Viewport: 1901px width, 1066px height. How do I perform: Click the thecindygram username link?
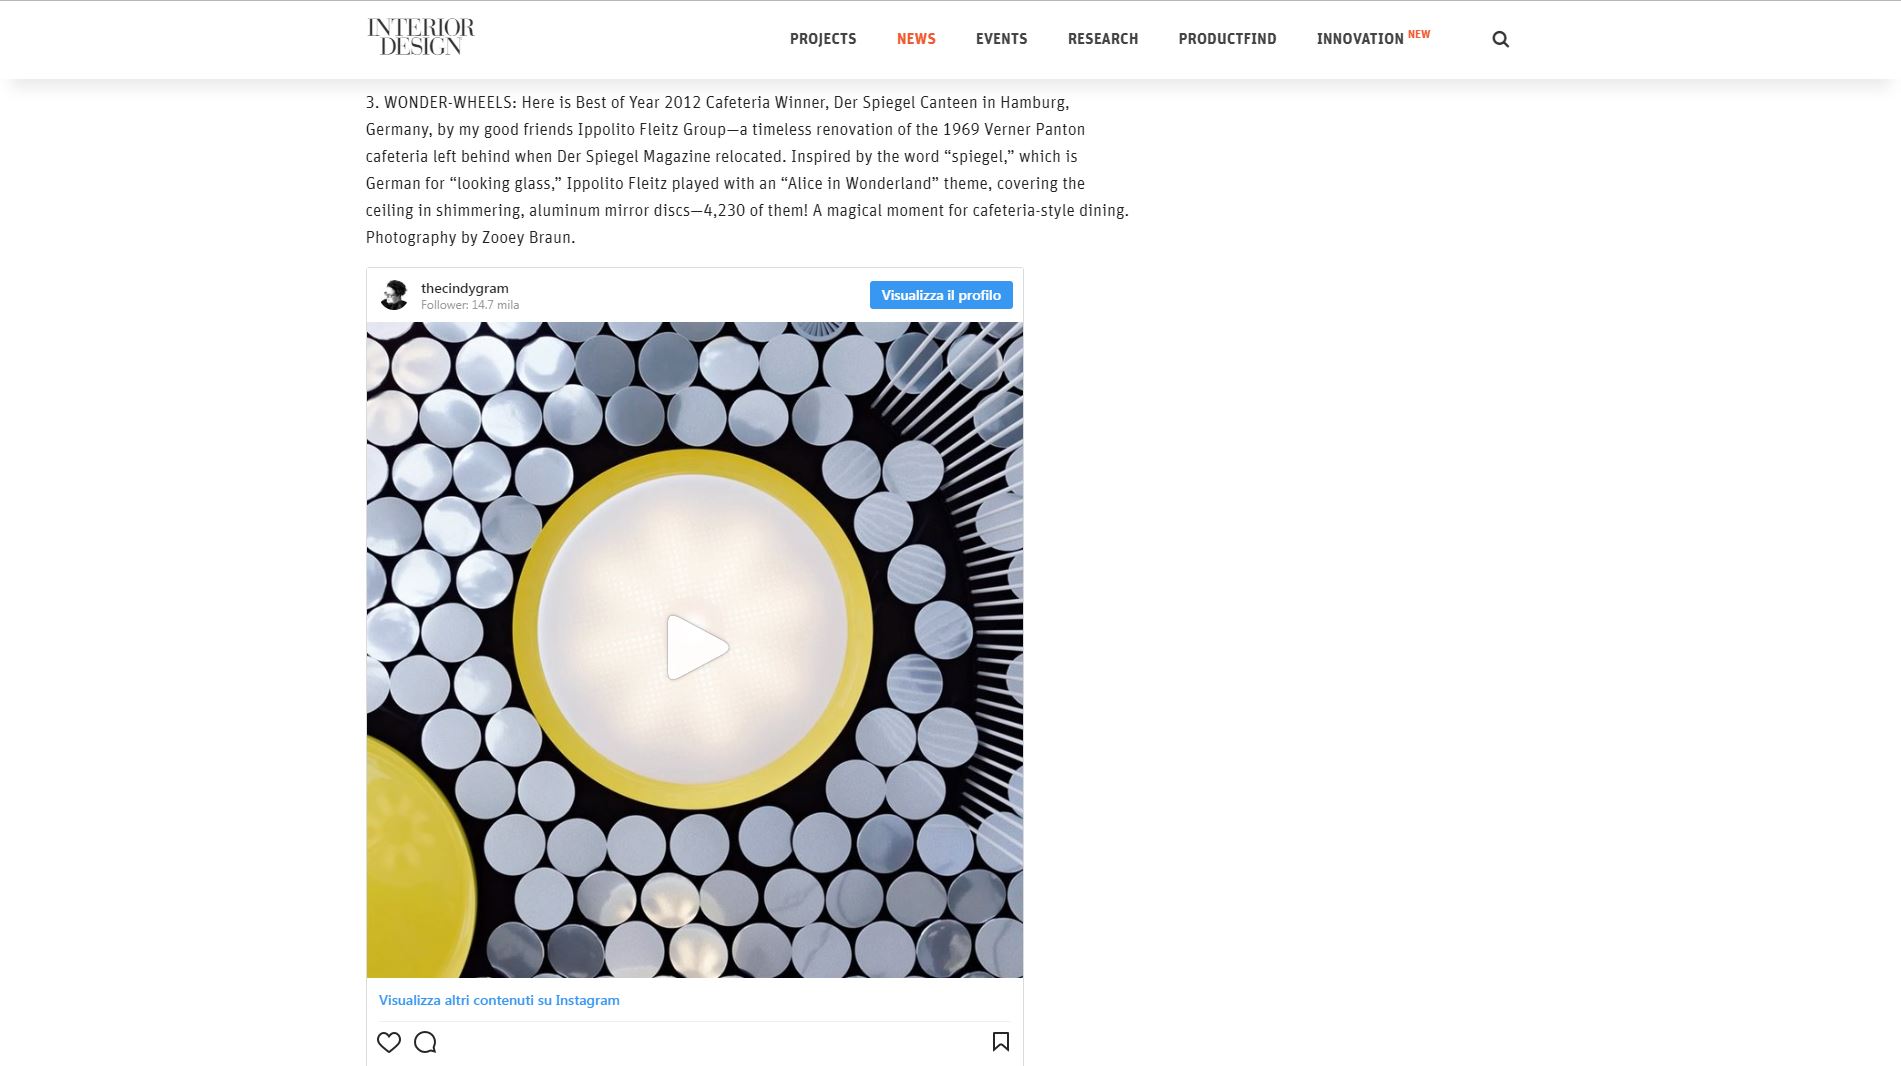click(464, 288)
